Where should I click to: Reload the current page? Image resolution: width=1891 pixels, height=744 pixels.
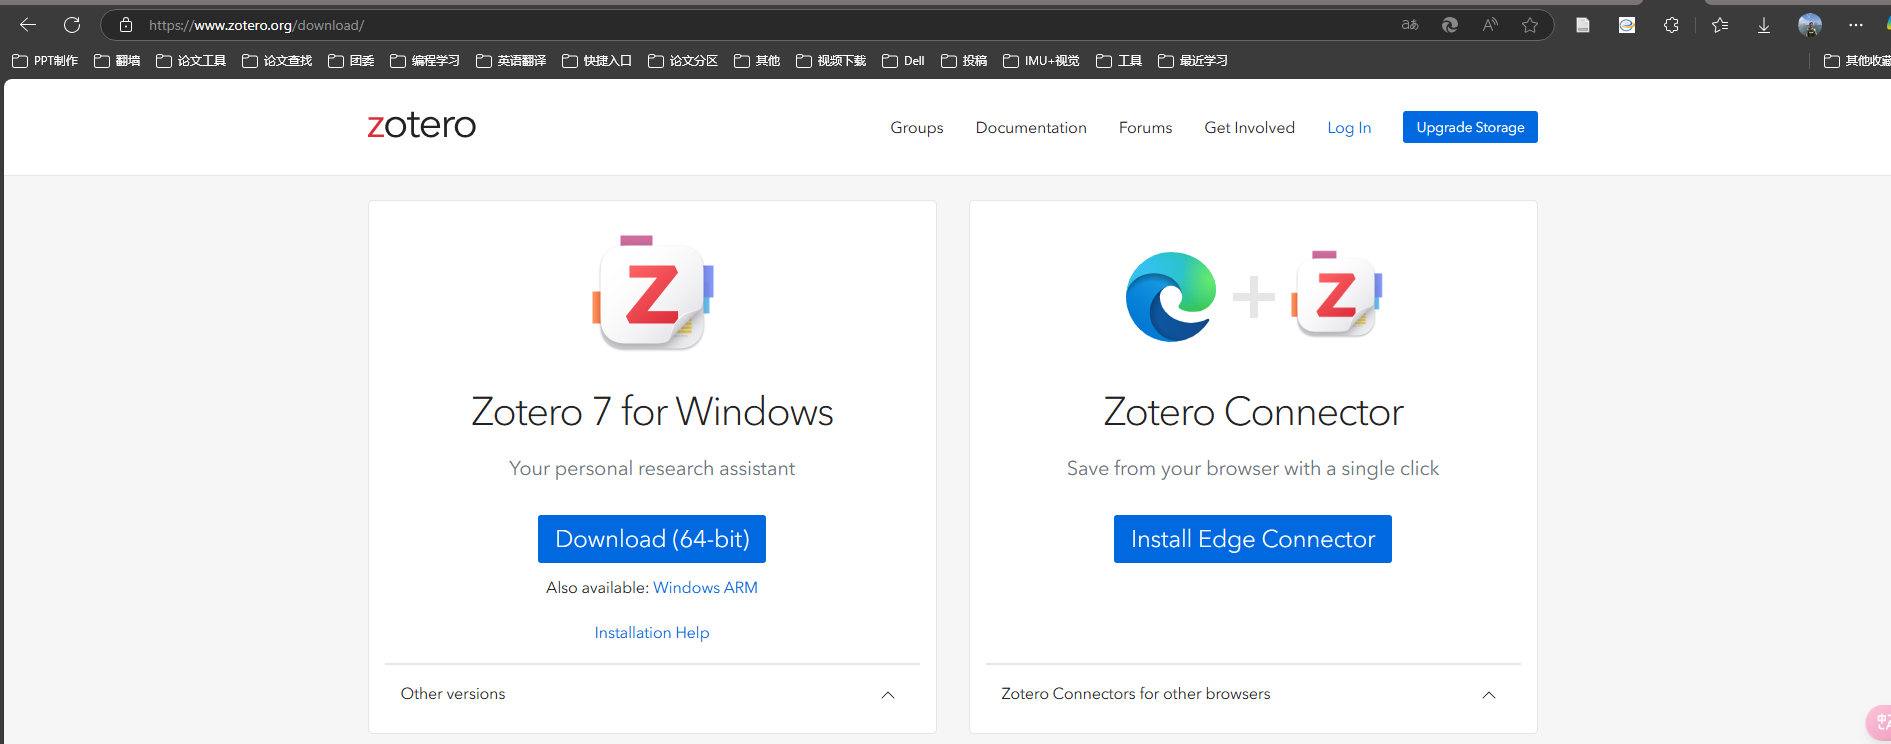pyautogui.click(x=72, y=25)
